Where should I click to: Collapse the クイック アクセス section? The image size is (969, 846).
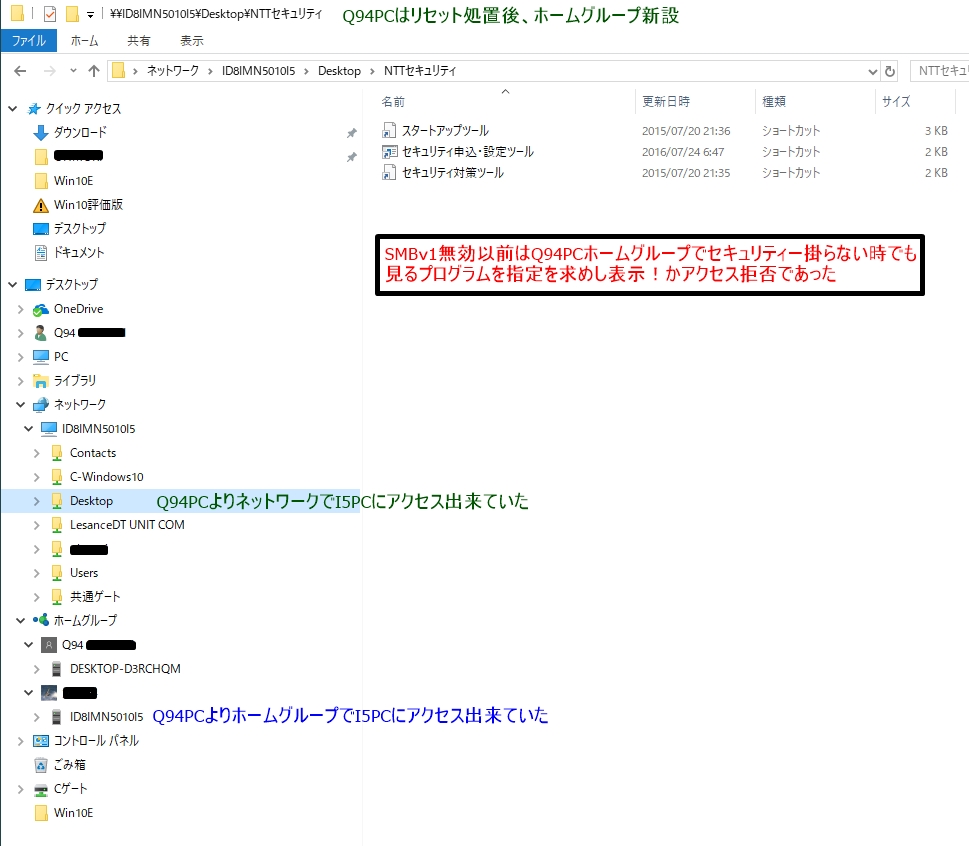coord(13,109)
